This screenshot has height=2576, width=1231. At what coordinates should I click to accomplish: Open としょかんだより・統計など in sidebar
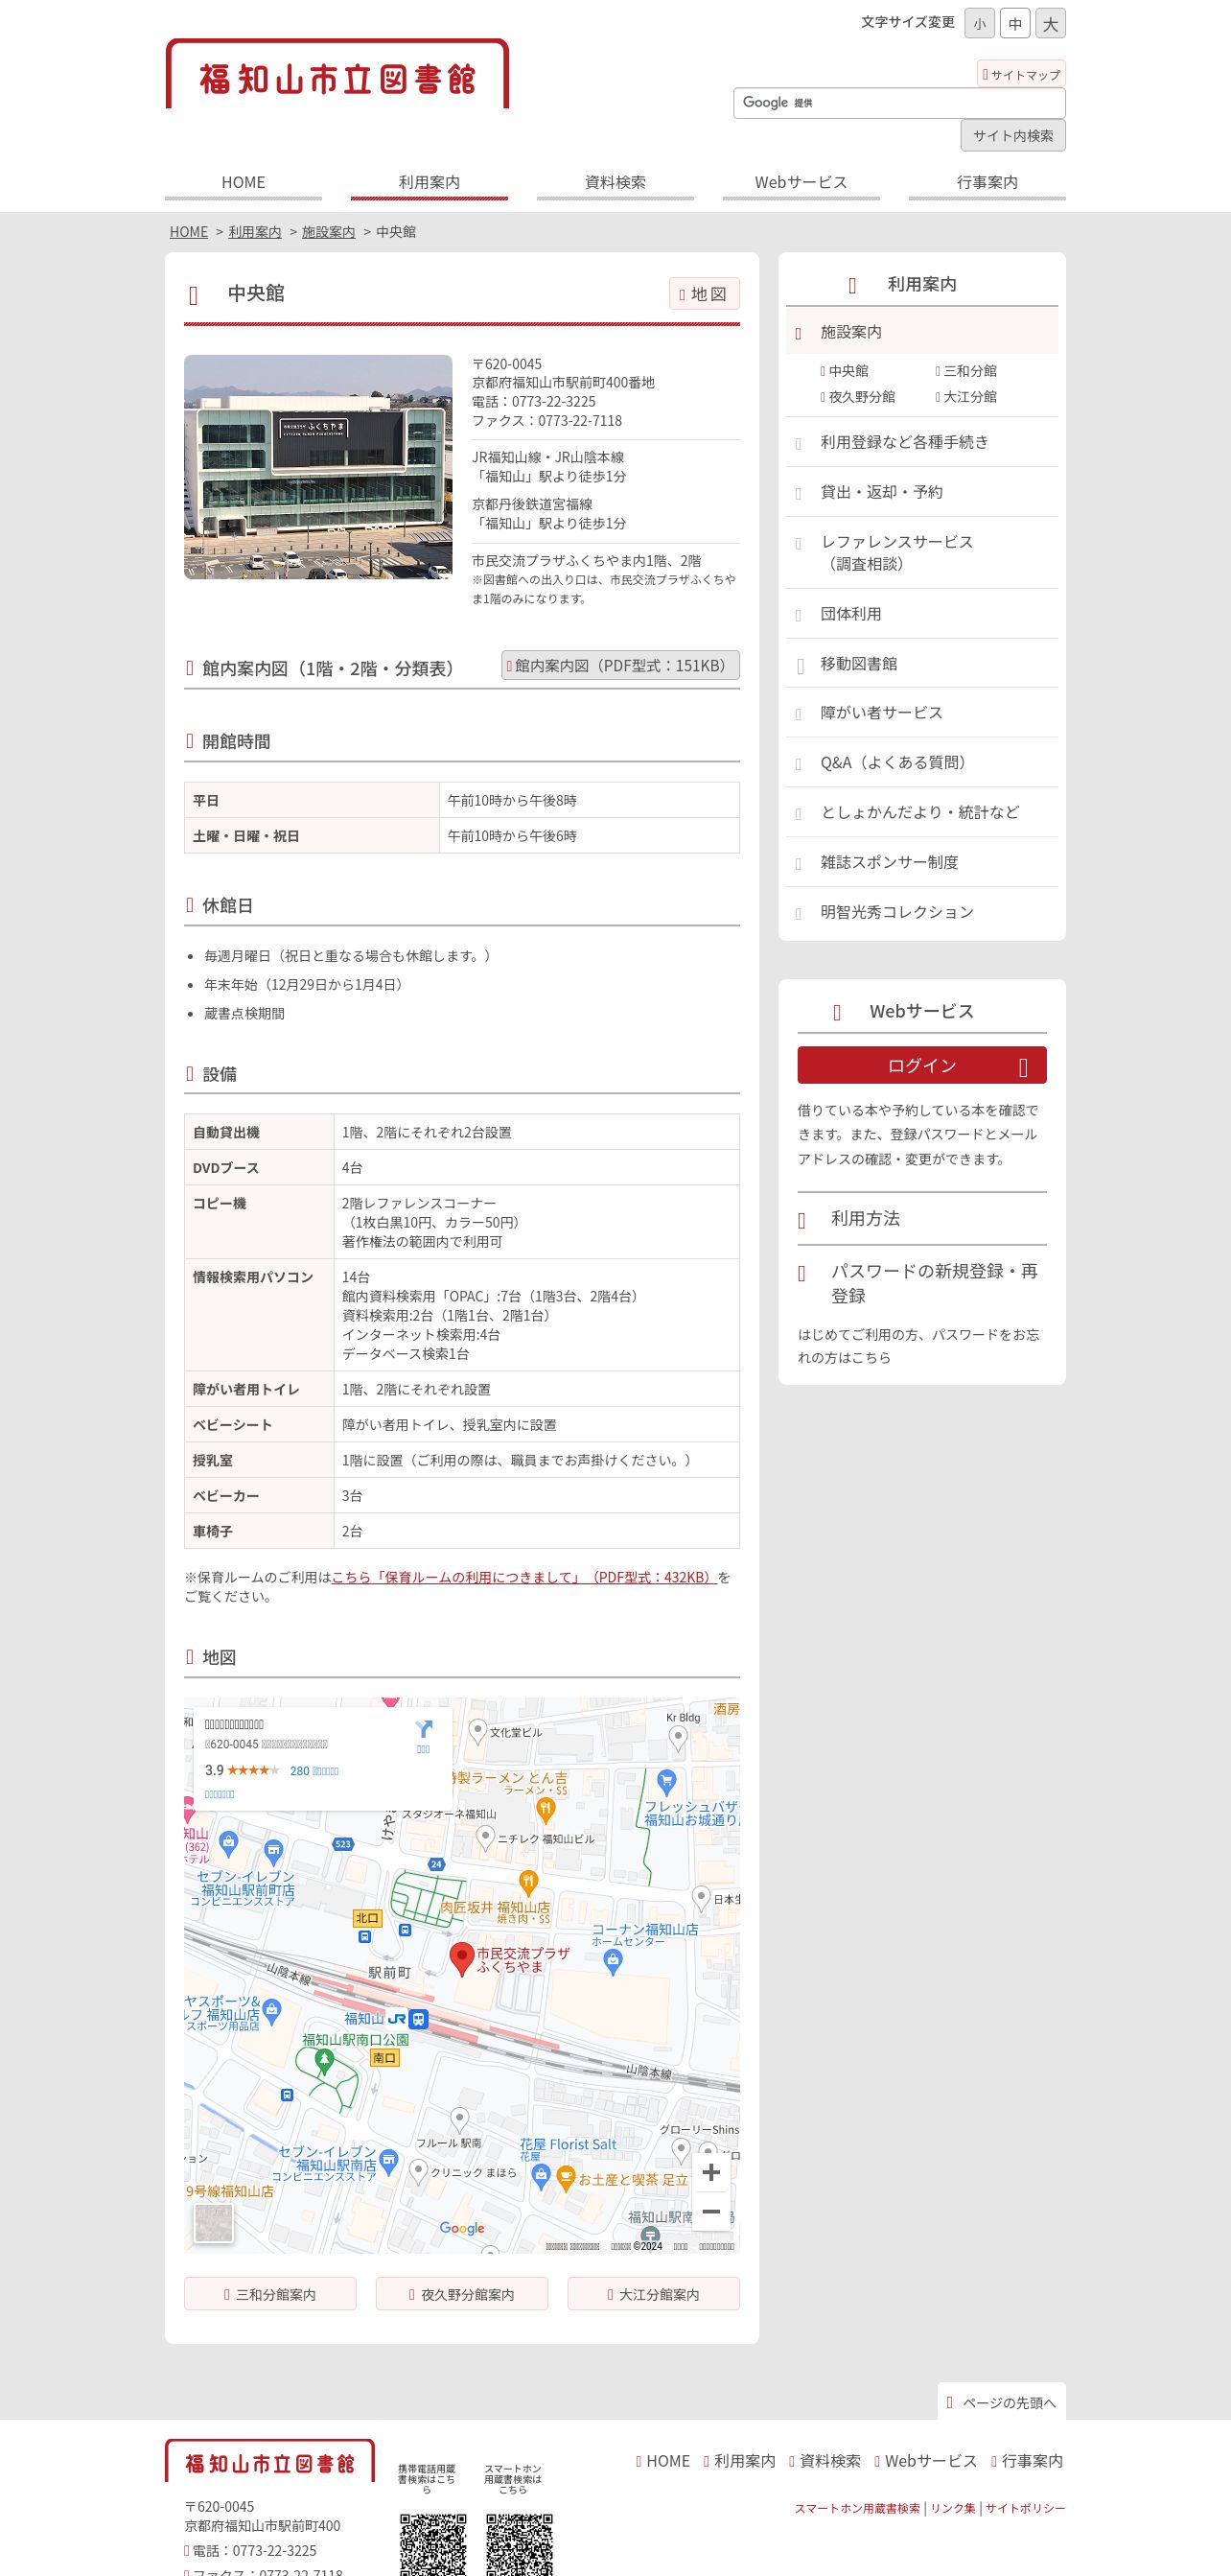pos(922,812)
